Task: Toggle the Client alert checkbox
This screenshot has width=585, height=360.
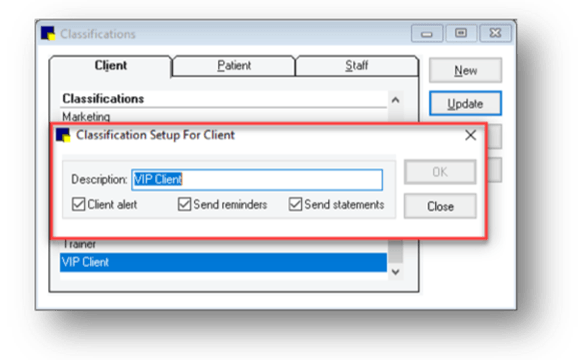Action: pos(78,204)
